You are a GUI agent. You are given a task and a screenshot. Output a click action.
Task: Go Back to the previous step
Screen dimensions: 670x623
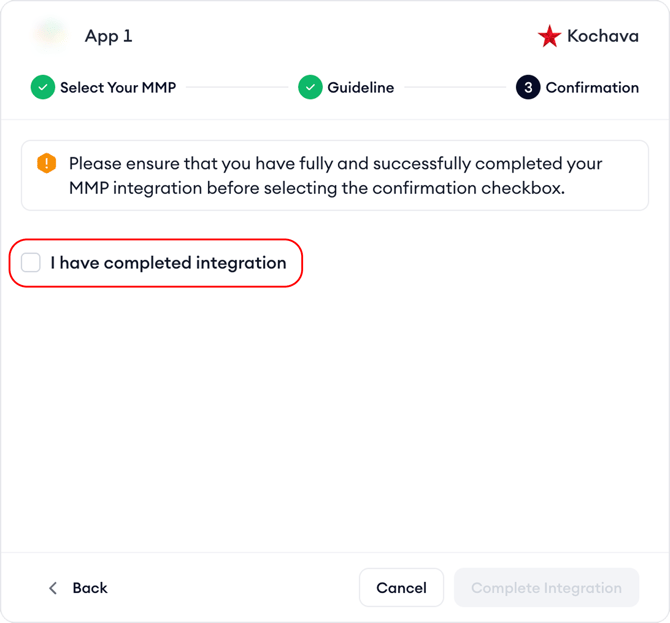click(89, 588)
